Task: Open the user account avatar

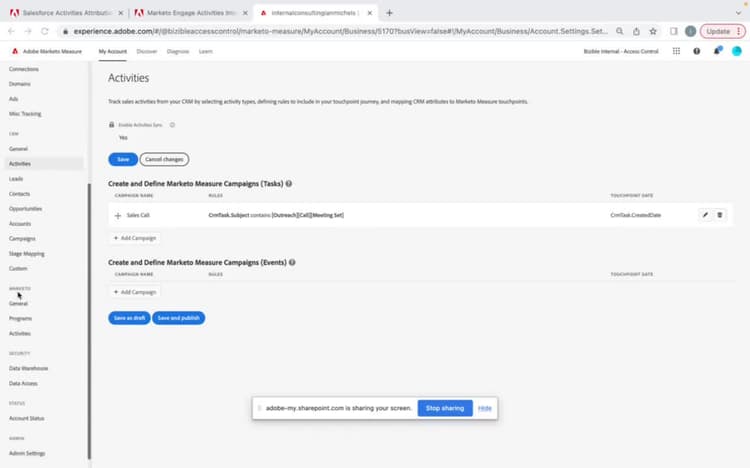Action: pos(737,51)
